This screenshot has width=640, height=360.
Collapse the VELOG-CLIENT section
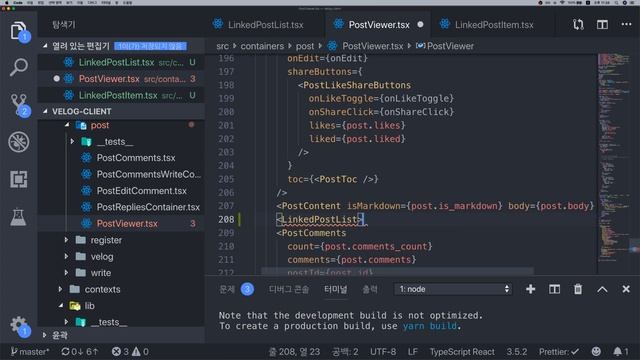121,111
